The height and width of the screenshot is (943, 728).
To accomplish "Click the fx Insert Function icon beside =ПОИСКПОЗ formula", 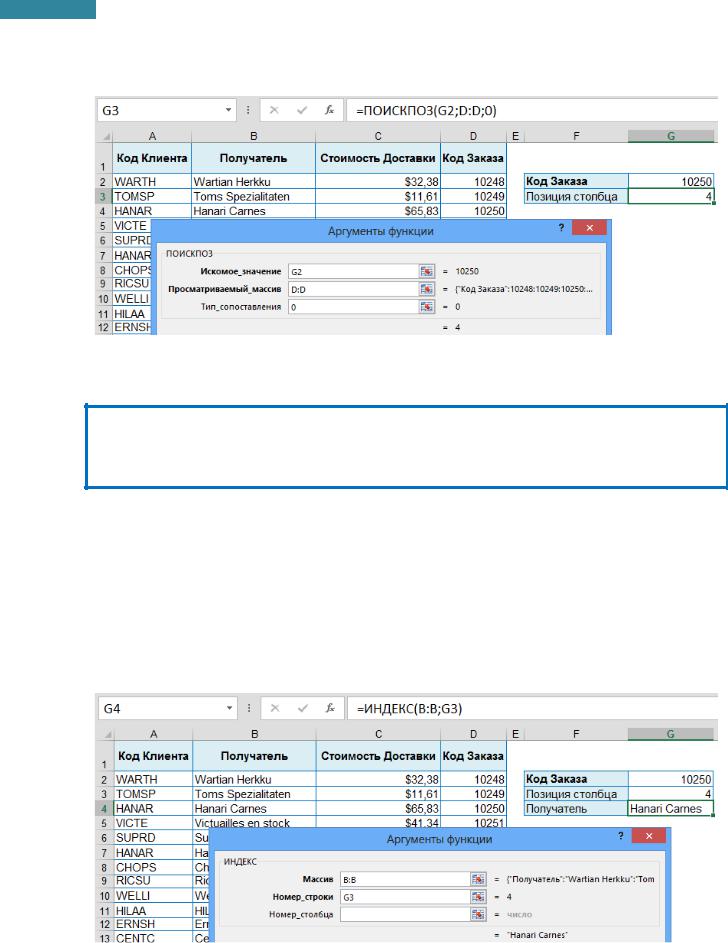I will (329, 110).
